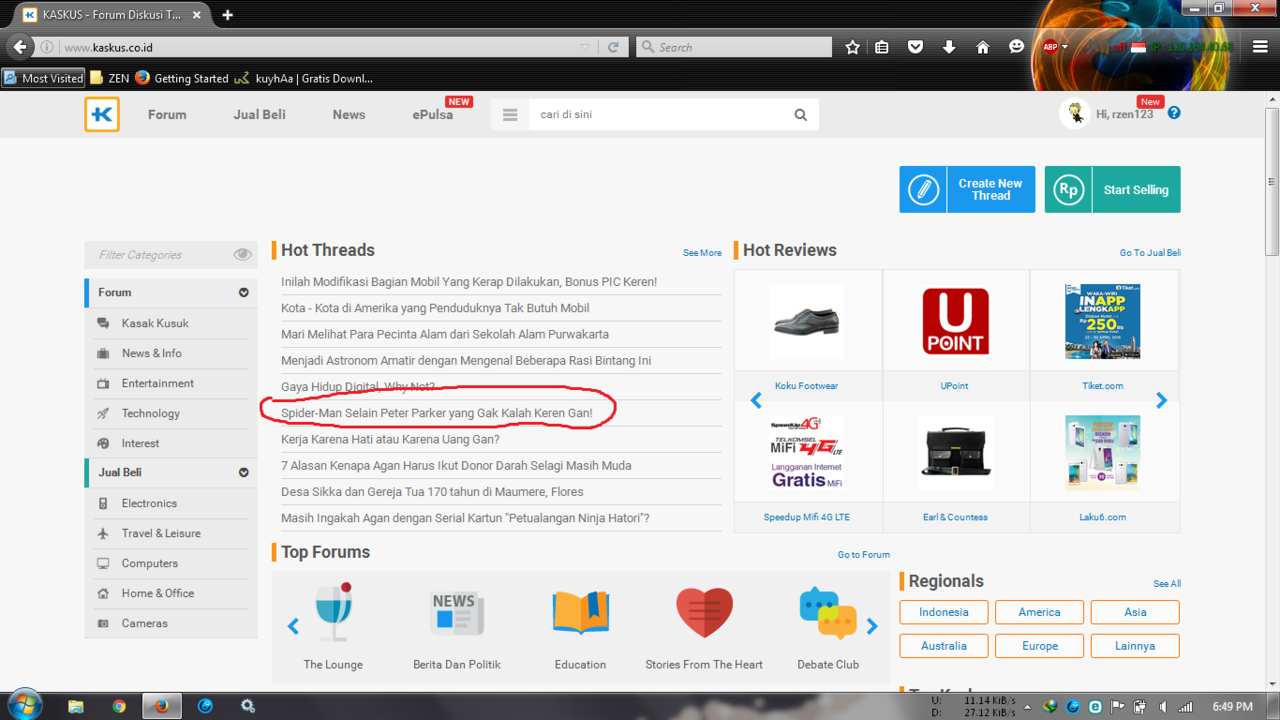Open Stories From The Heart icon
Screen dimensions: 1280x720
(704, 612)
